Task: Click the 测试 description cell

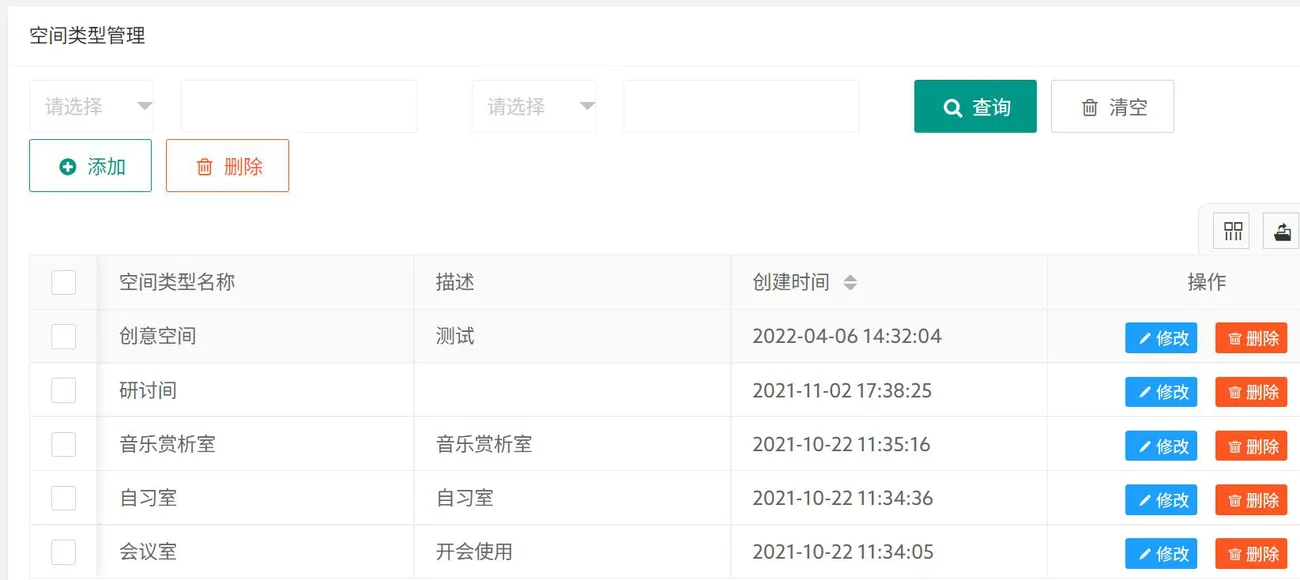Action: coord(573,336)
